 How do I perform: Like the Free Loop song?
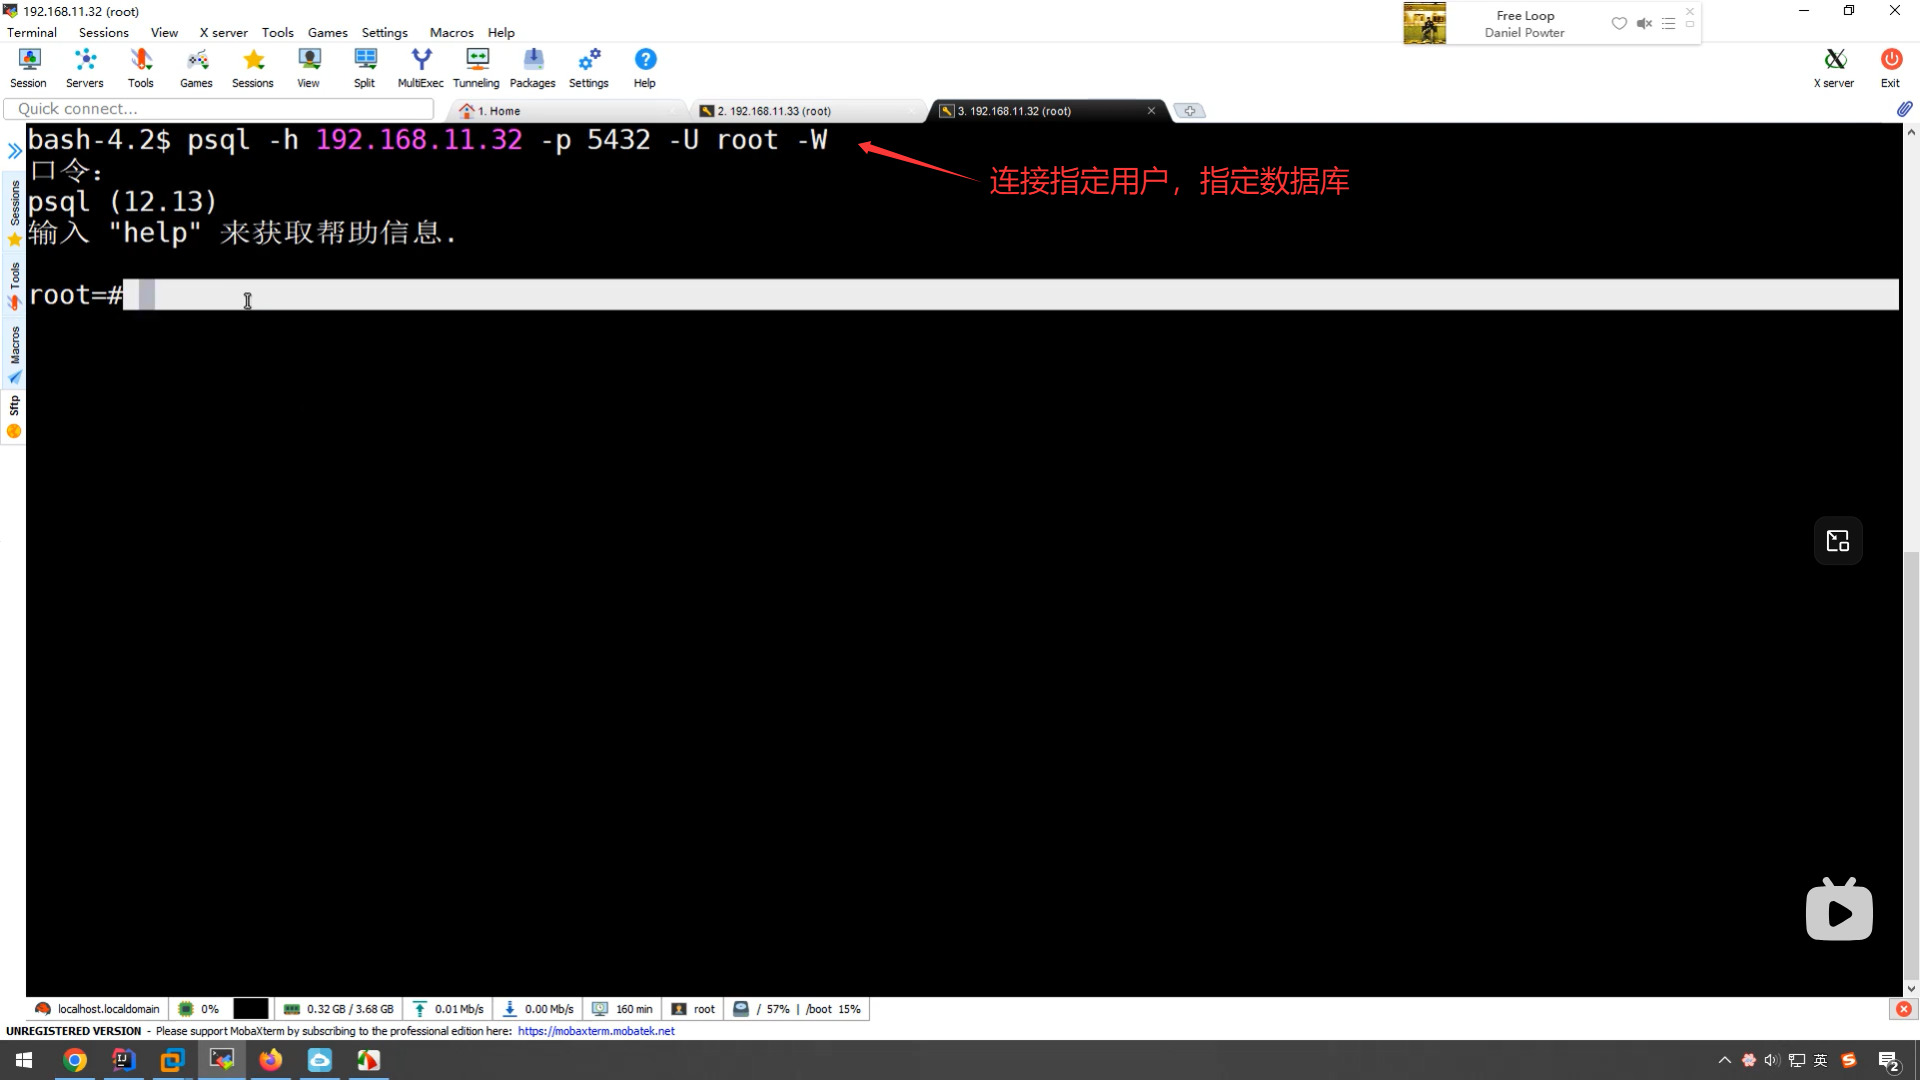(1619, 23)
